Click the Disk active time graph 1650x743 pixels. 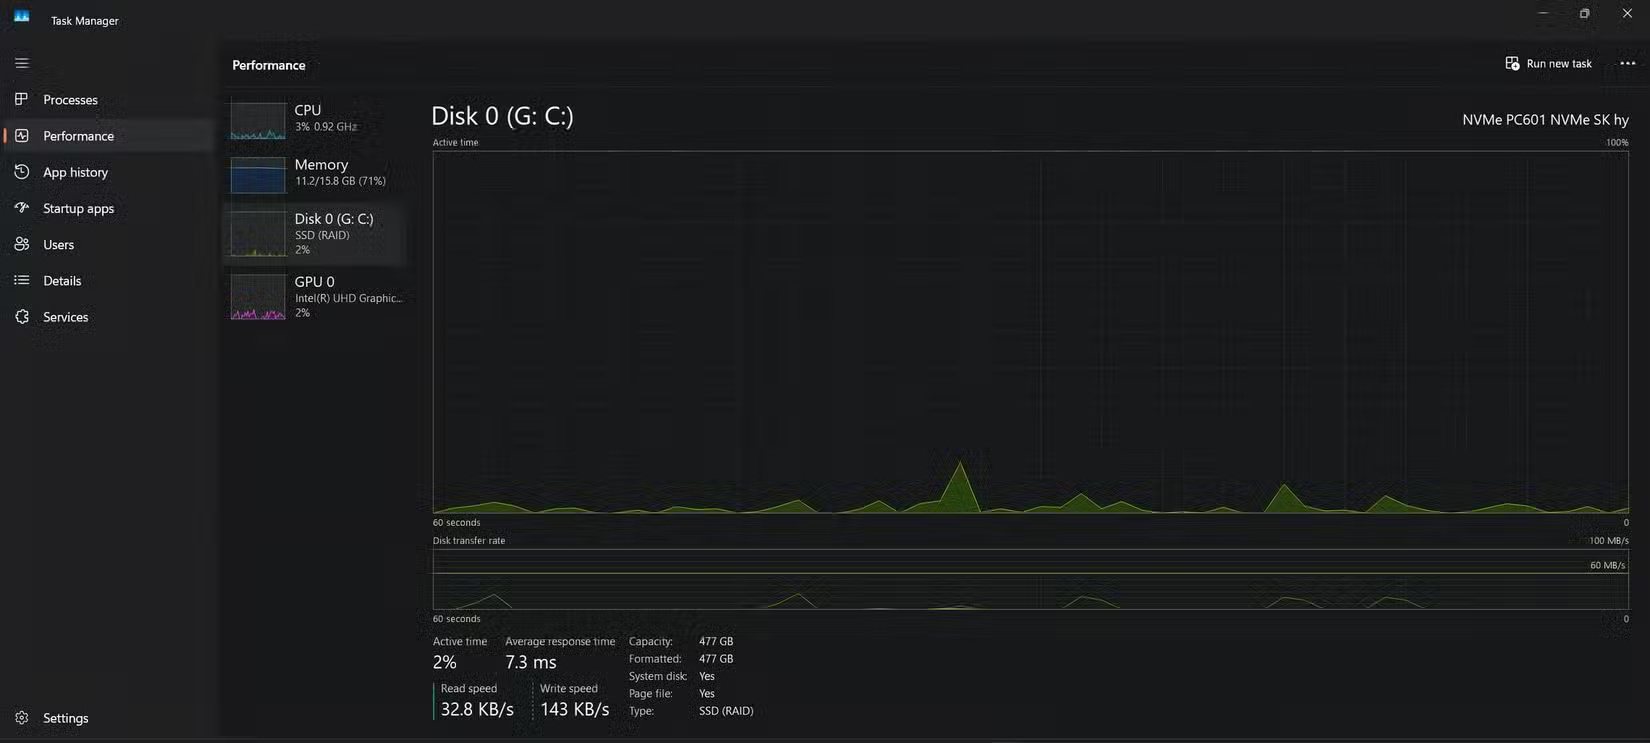tap(1030, 332)
